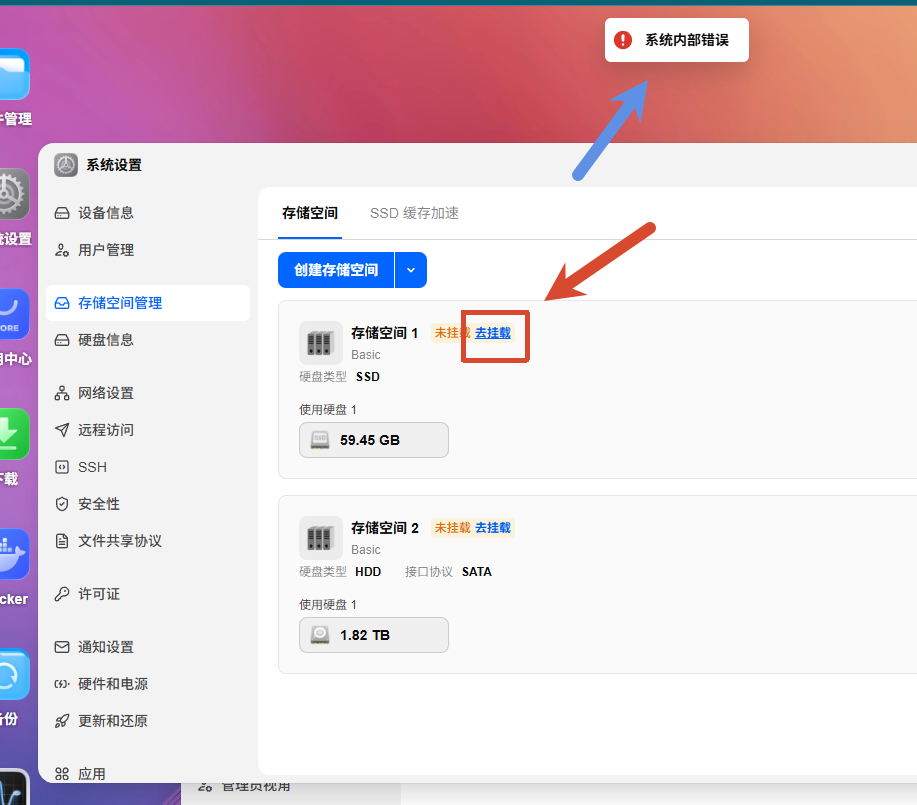Expand the 创建存储空间 dropdown arrow

411,270
